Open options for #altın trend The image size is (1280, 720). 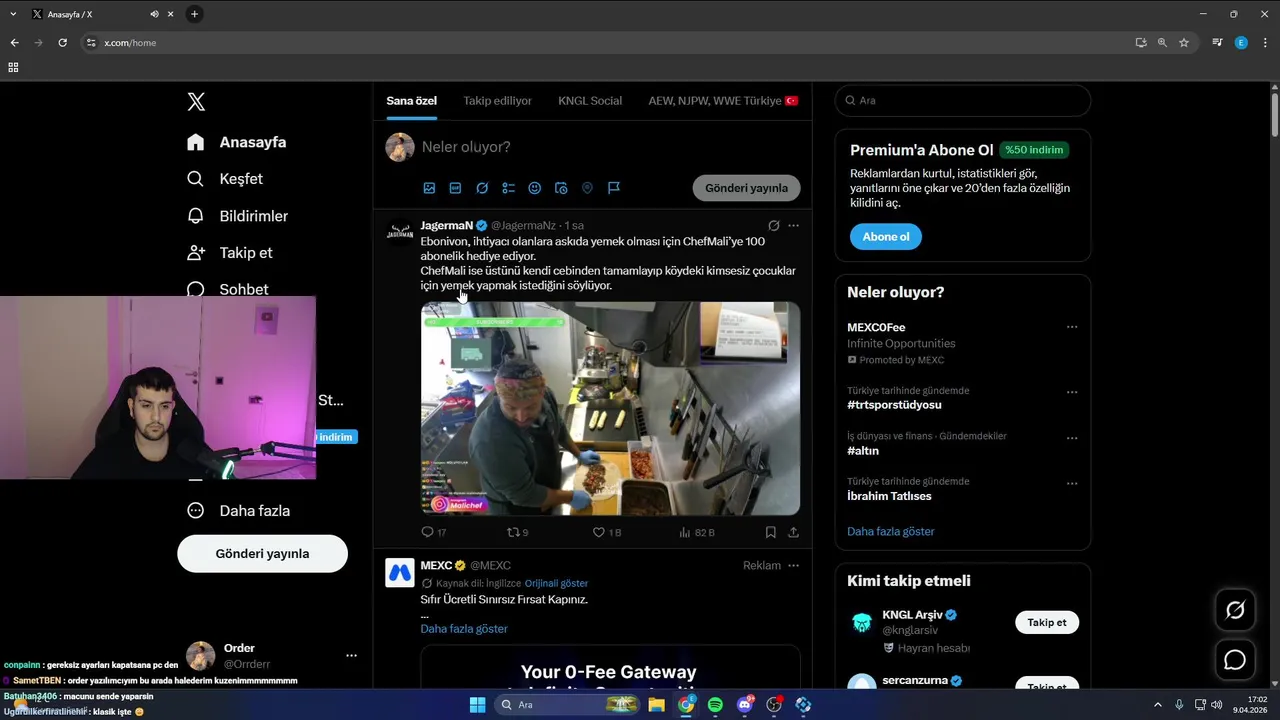pyautogui.click(x=1072, y=438)
